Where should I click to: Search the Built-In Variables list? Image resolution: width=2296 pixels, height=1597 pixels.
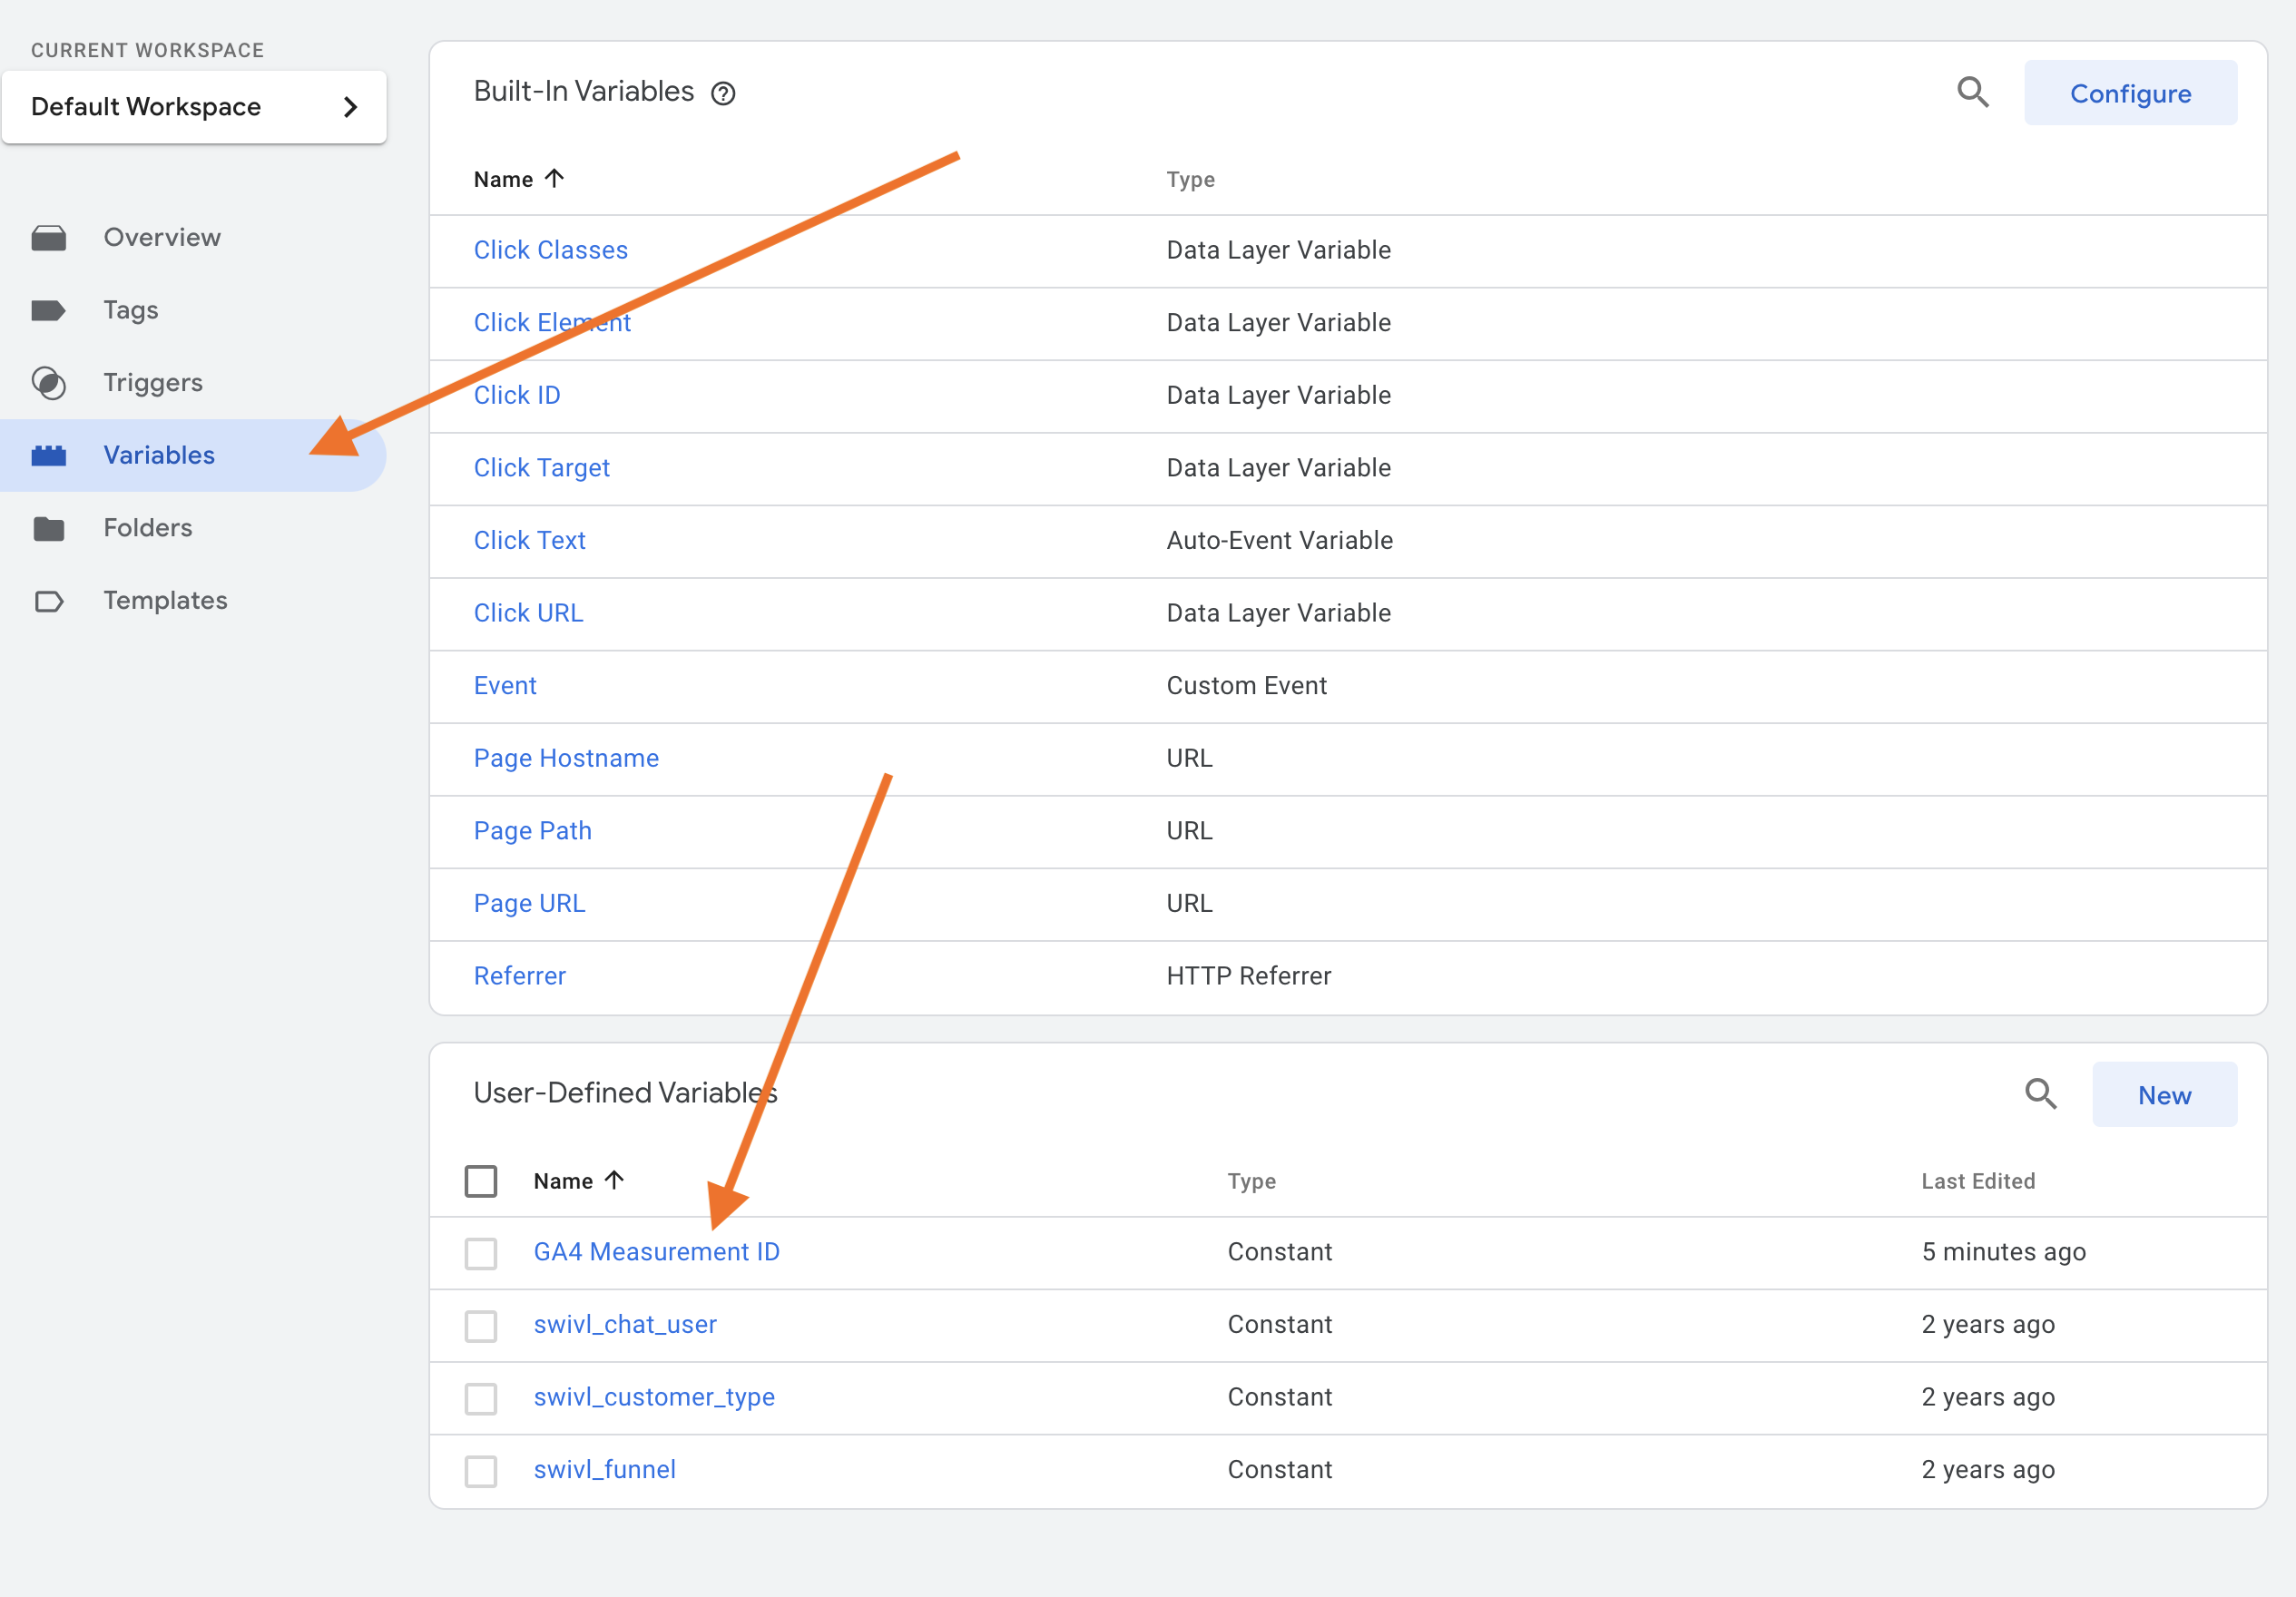tap(1972, 92)
